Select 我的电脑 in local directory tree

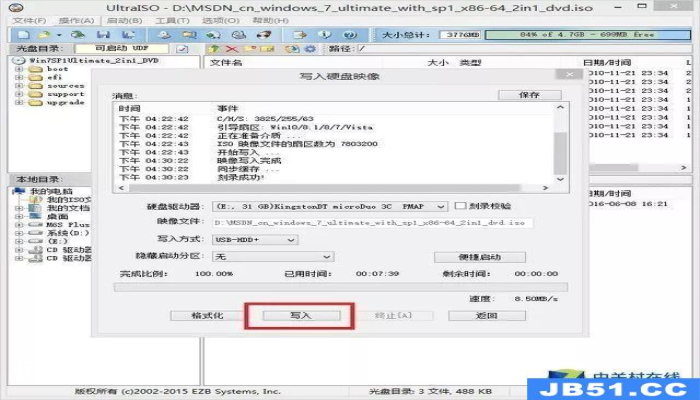[51, 192]
